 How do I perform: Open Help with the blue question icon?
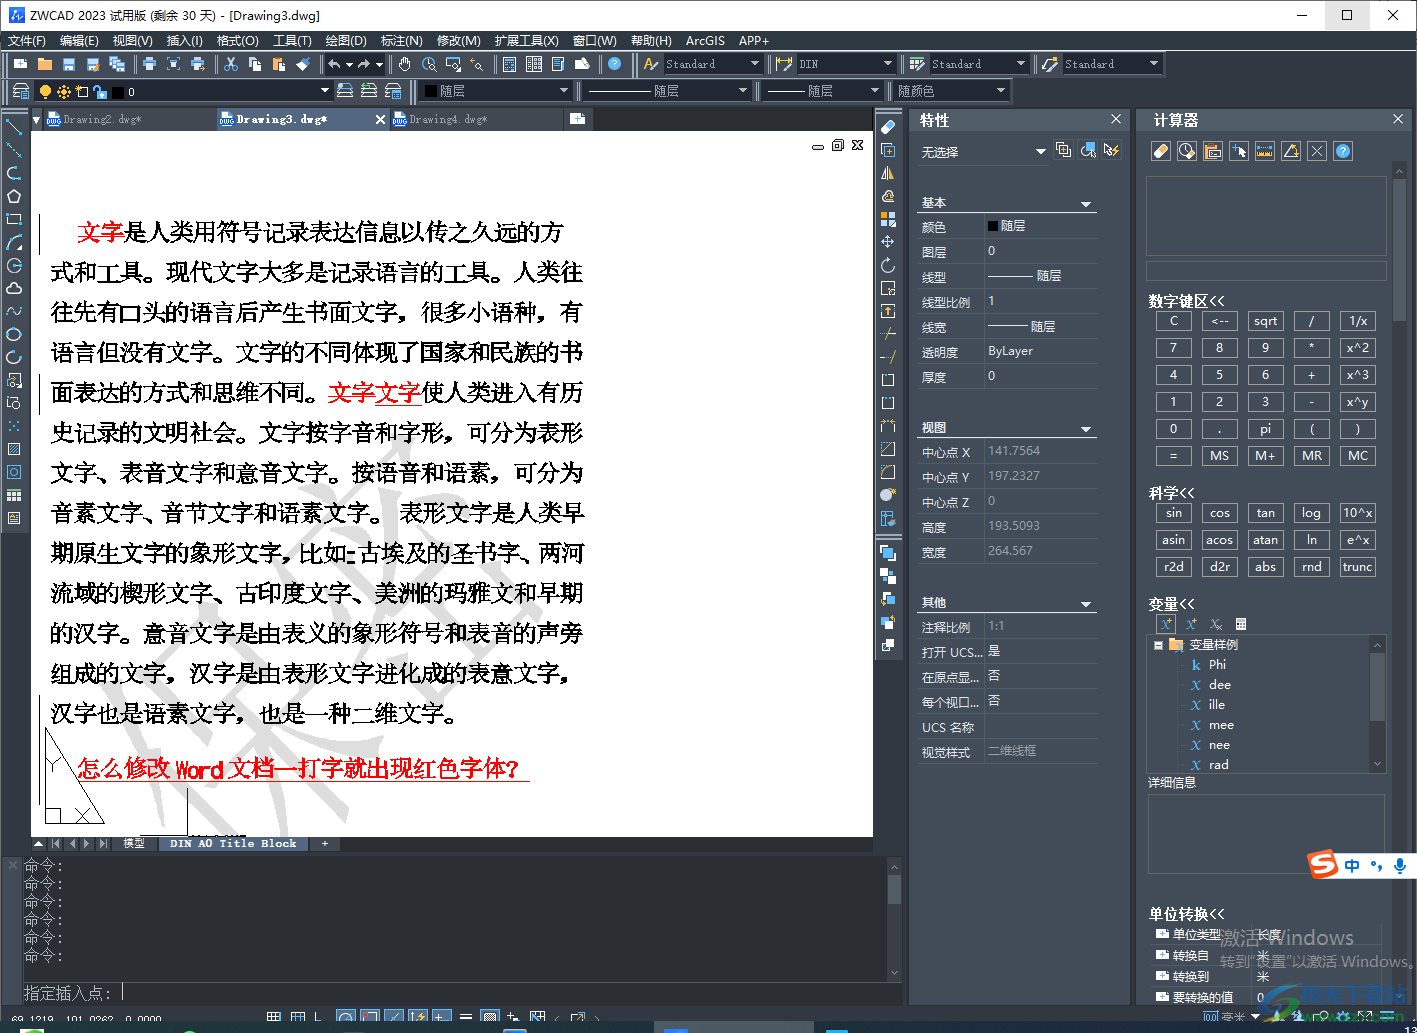614,64
